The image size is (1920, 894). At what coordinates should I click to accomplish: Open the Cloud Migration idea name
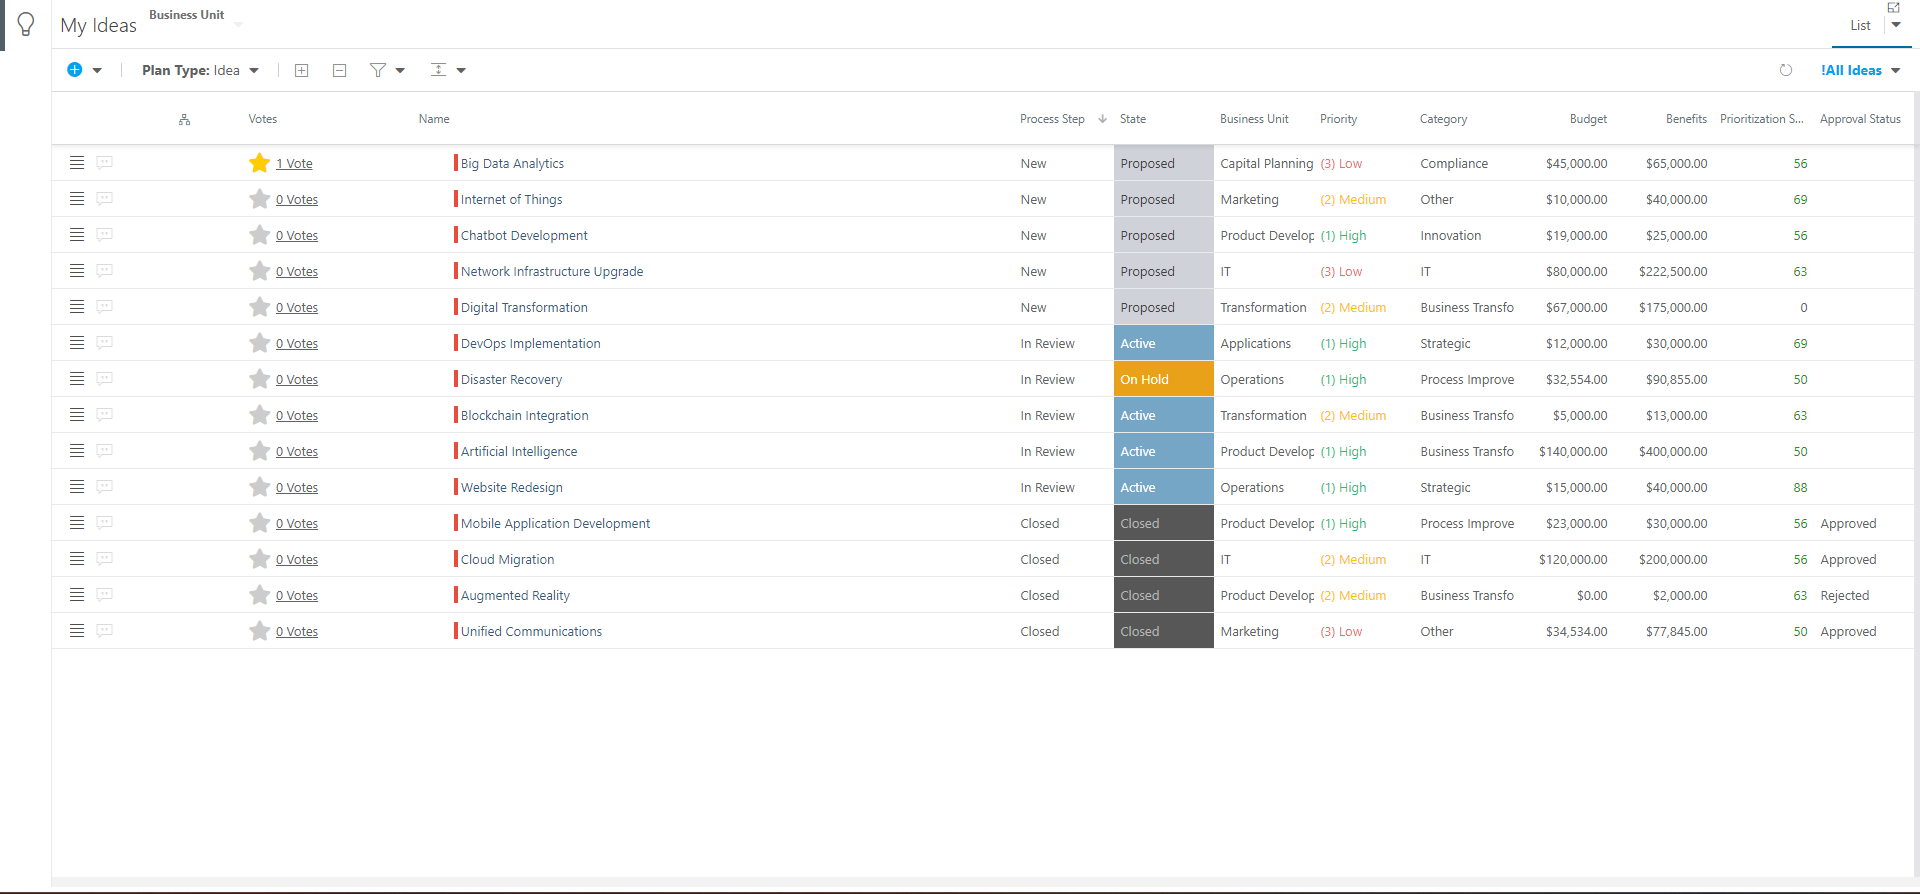point(507,559)
